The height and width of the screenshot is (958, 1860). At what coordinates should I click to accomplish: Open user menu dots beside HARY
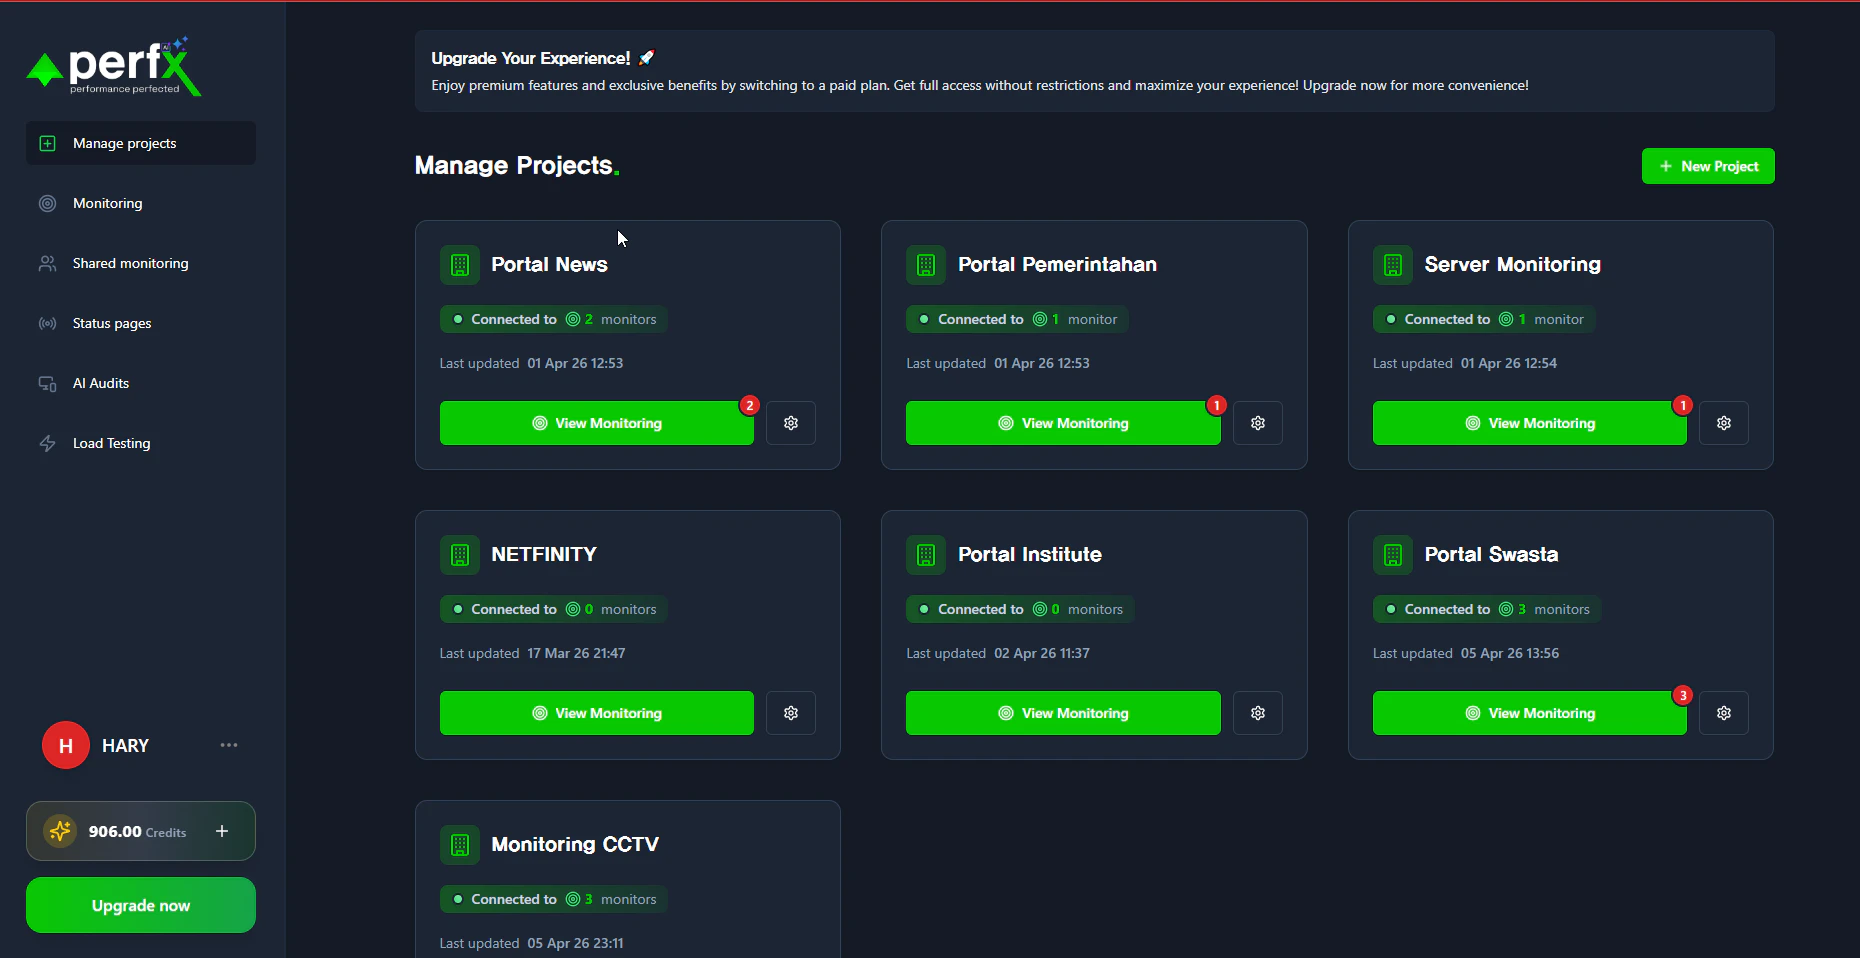[229, 745]
